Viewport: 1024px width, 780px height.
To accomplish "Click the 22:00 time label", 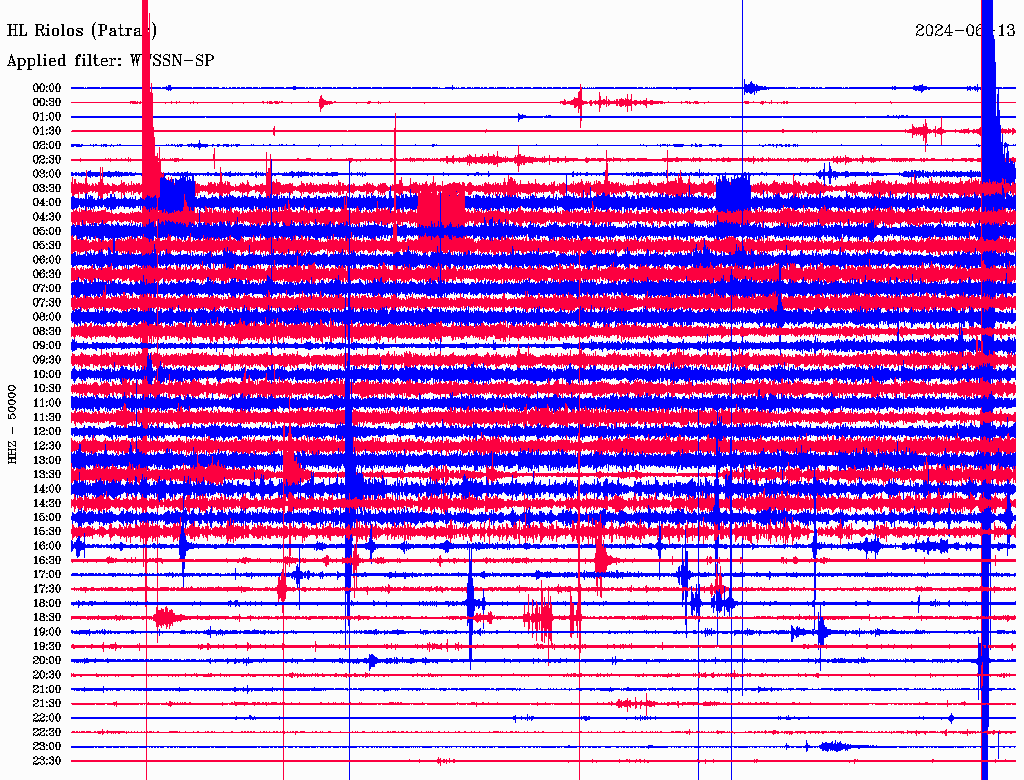I will 47,717.
